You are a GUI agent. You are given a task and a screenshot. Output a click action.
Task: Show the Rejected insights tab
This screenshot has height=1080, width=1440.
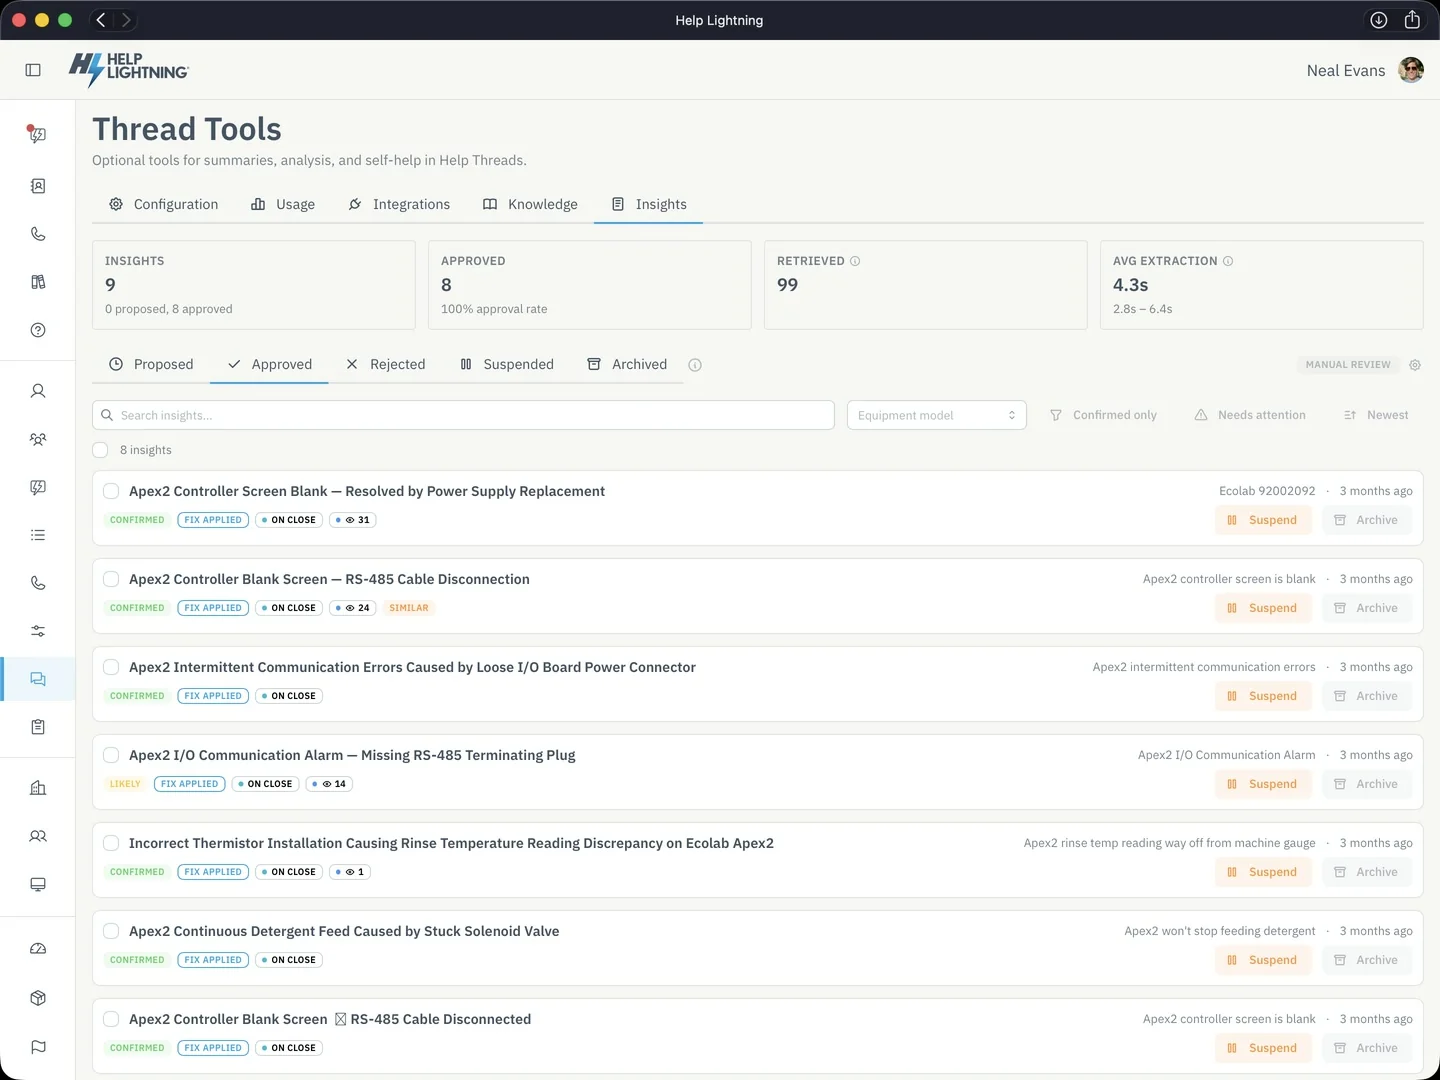[386, 364]
